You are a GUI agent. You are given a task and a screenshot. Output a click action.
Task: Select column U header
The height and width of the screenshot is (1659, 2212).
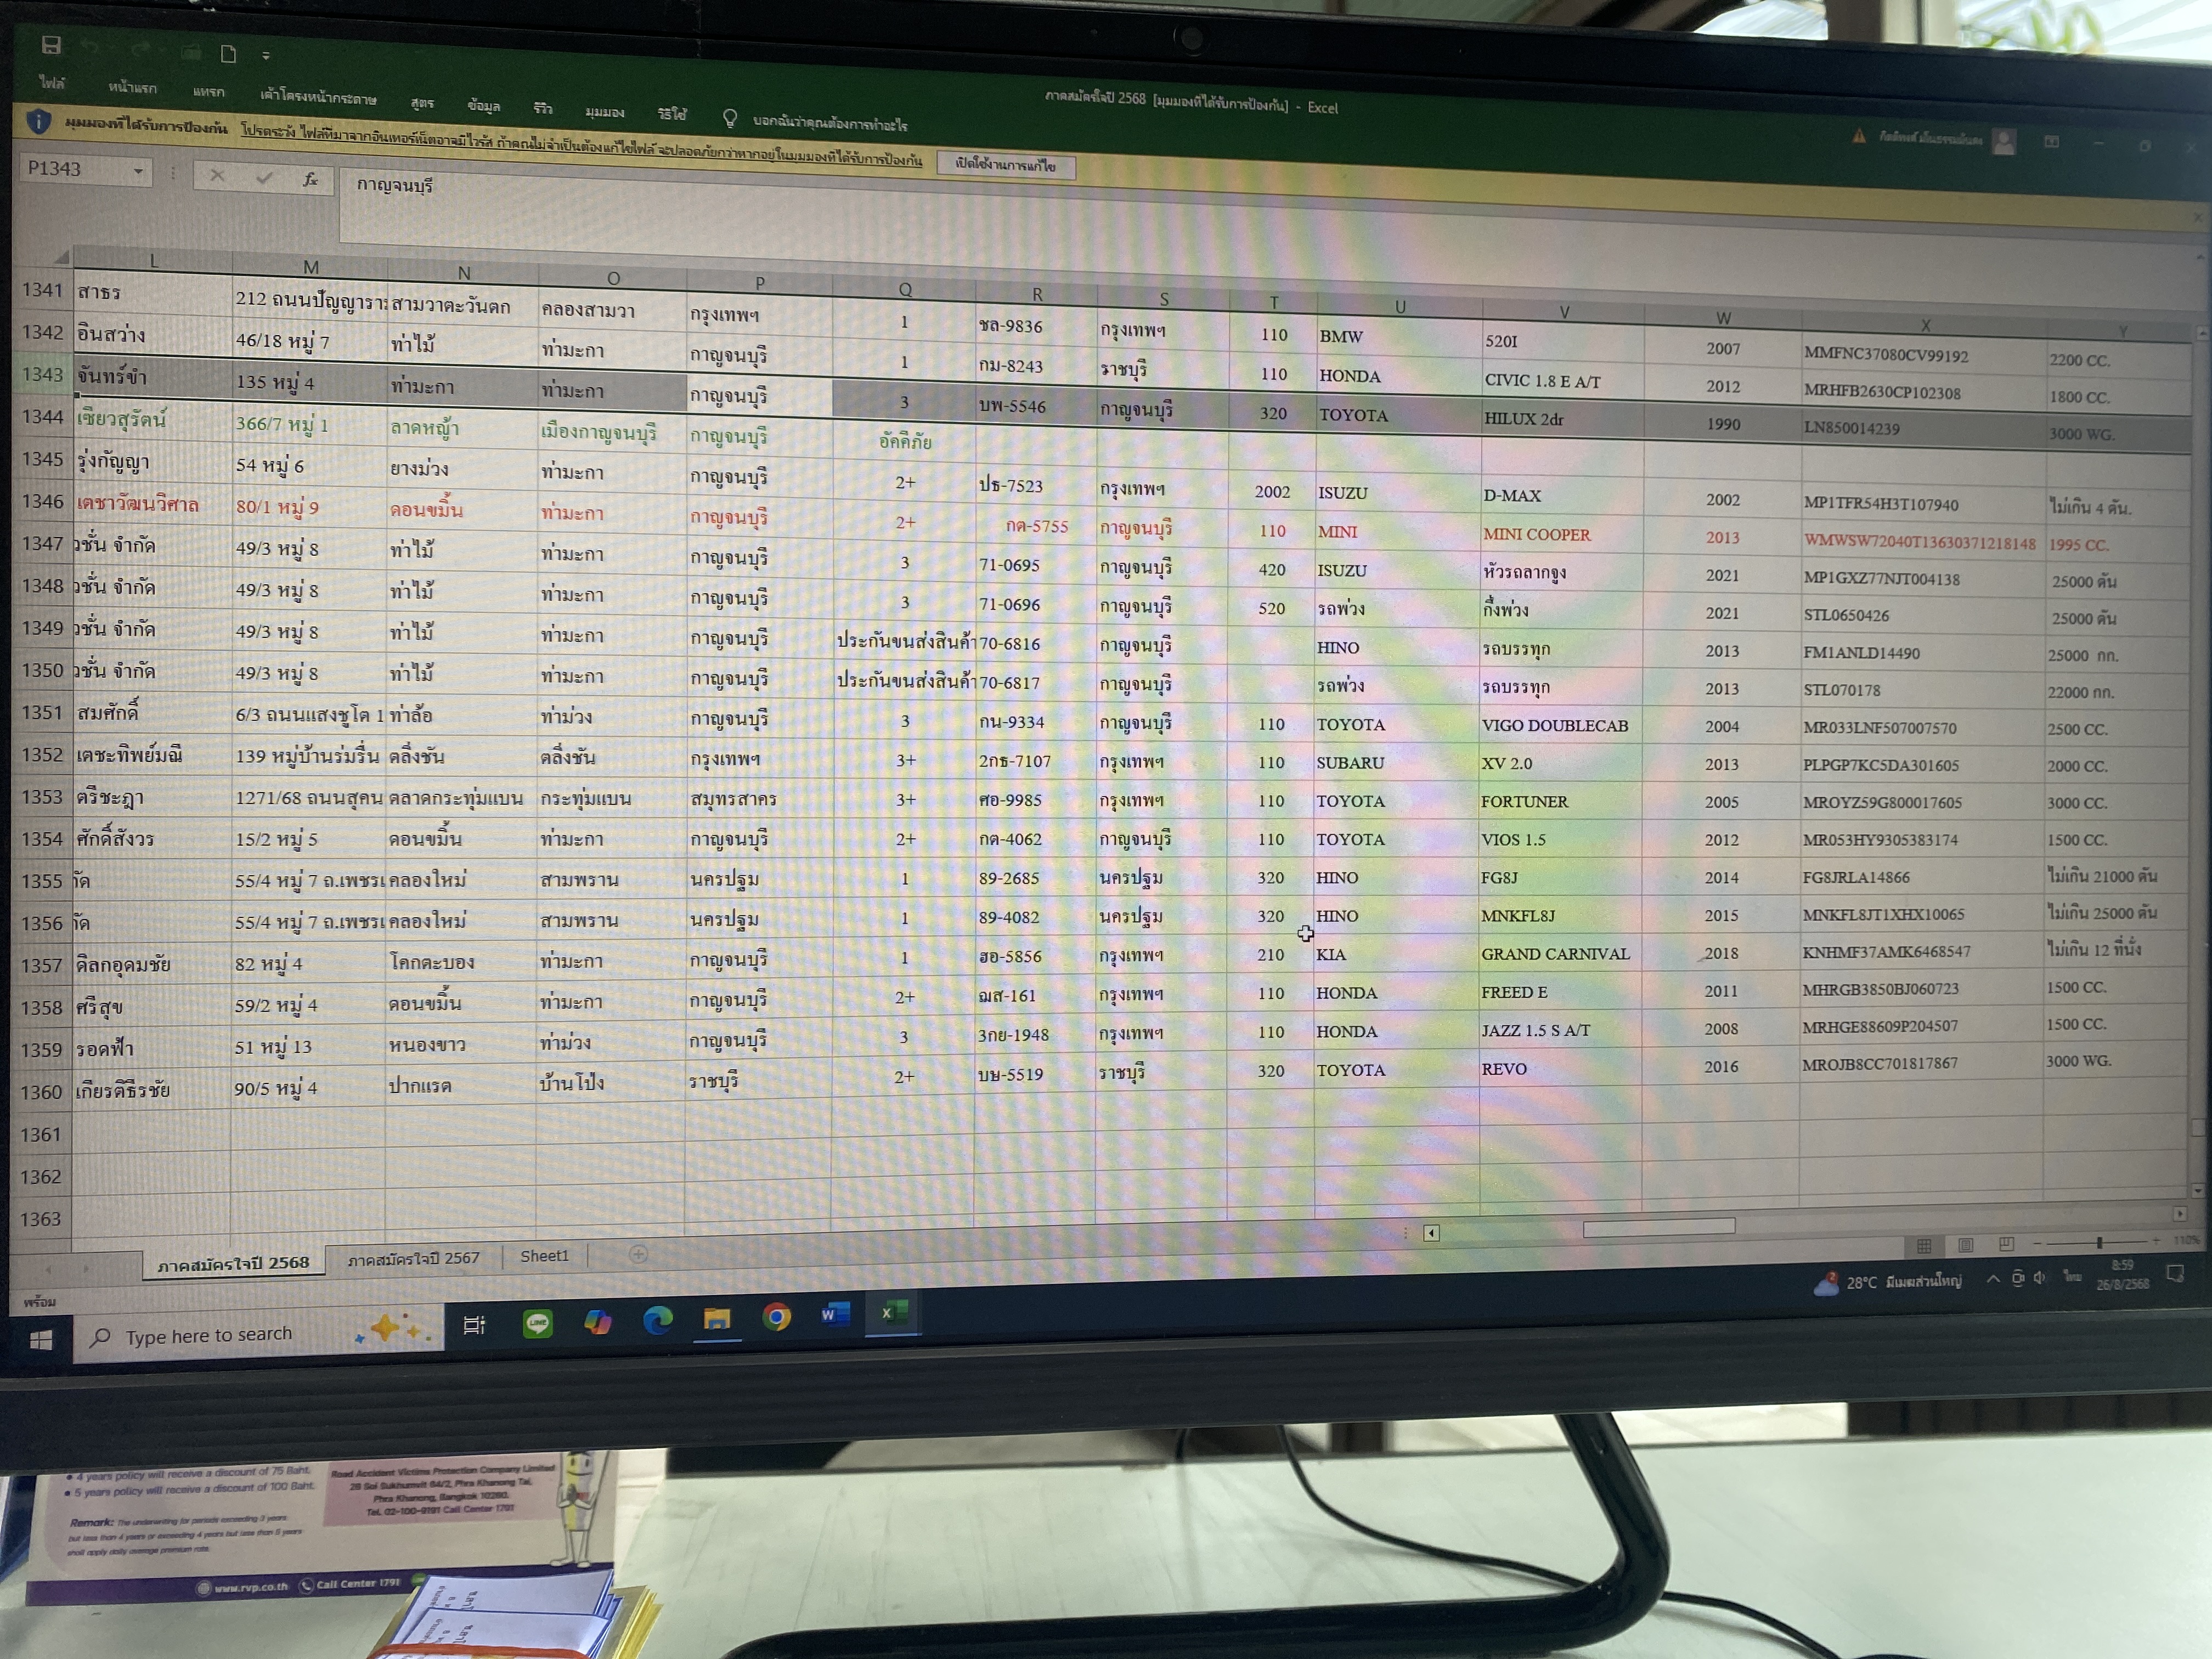tap(1400, 307)
